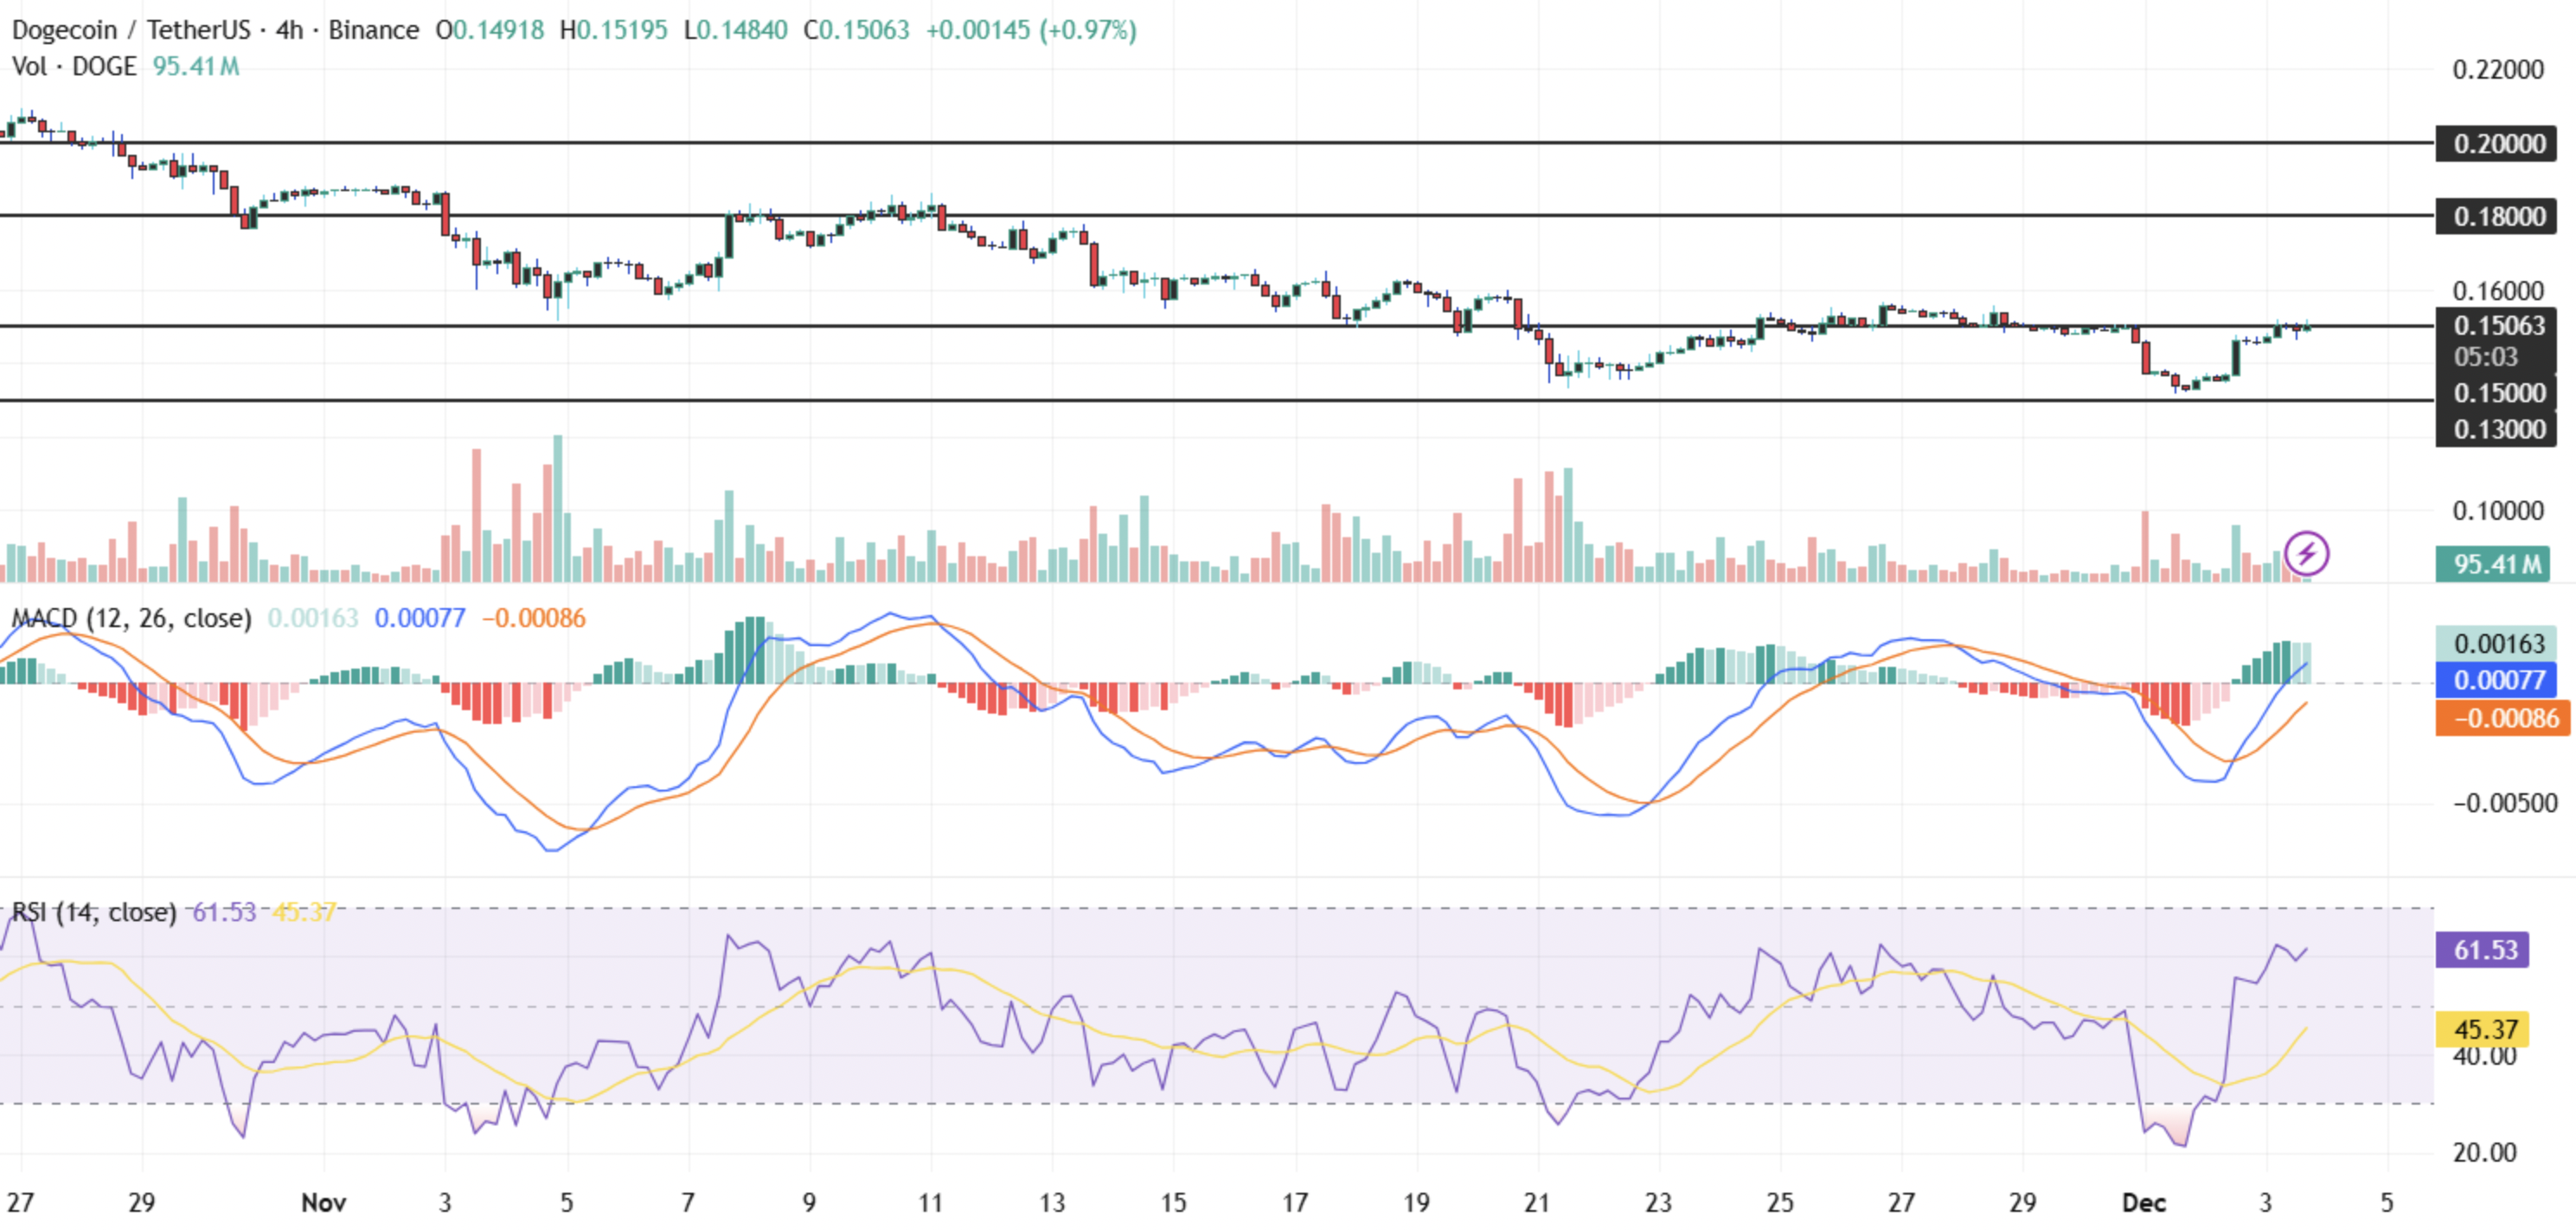This screenshot has width=2576, height=1230.
Task: Click the Nov marker on time axis
Action: 323,1202
